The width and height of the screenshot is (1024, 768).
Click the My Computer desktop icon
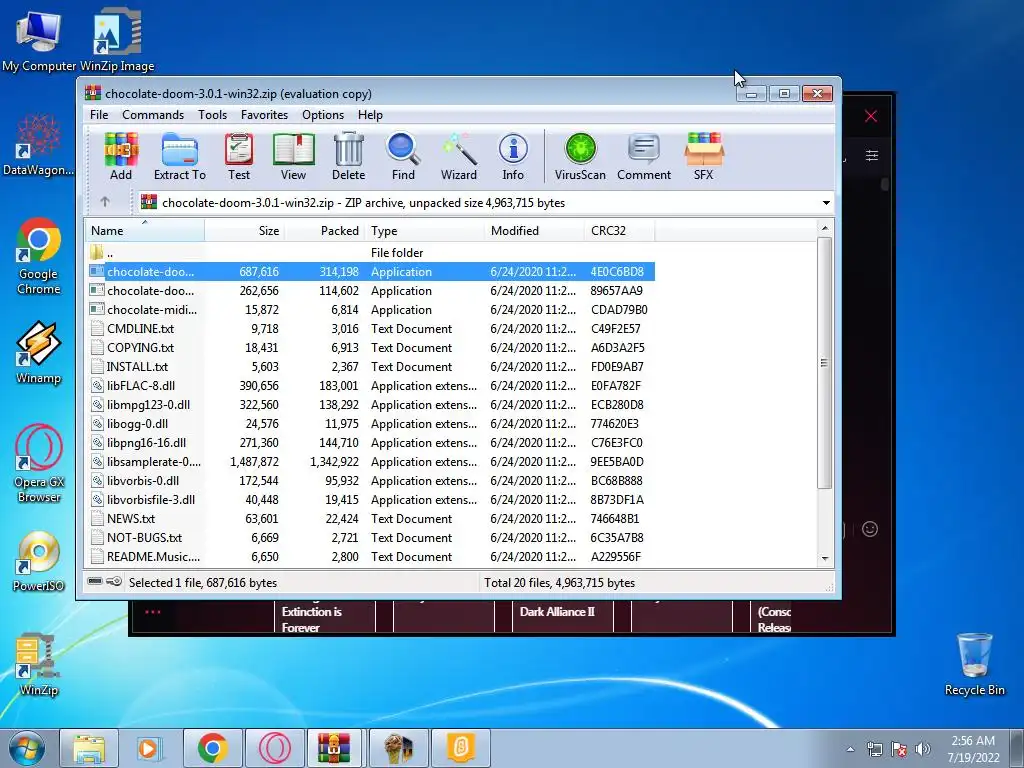(39, 40)
